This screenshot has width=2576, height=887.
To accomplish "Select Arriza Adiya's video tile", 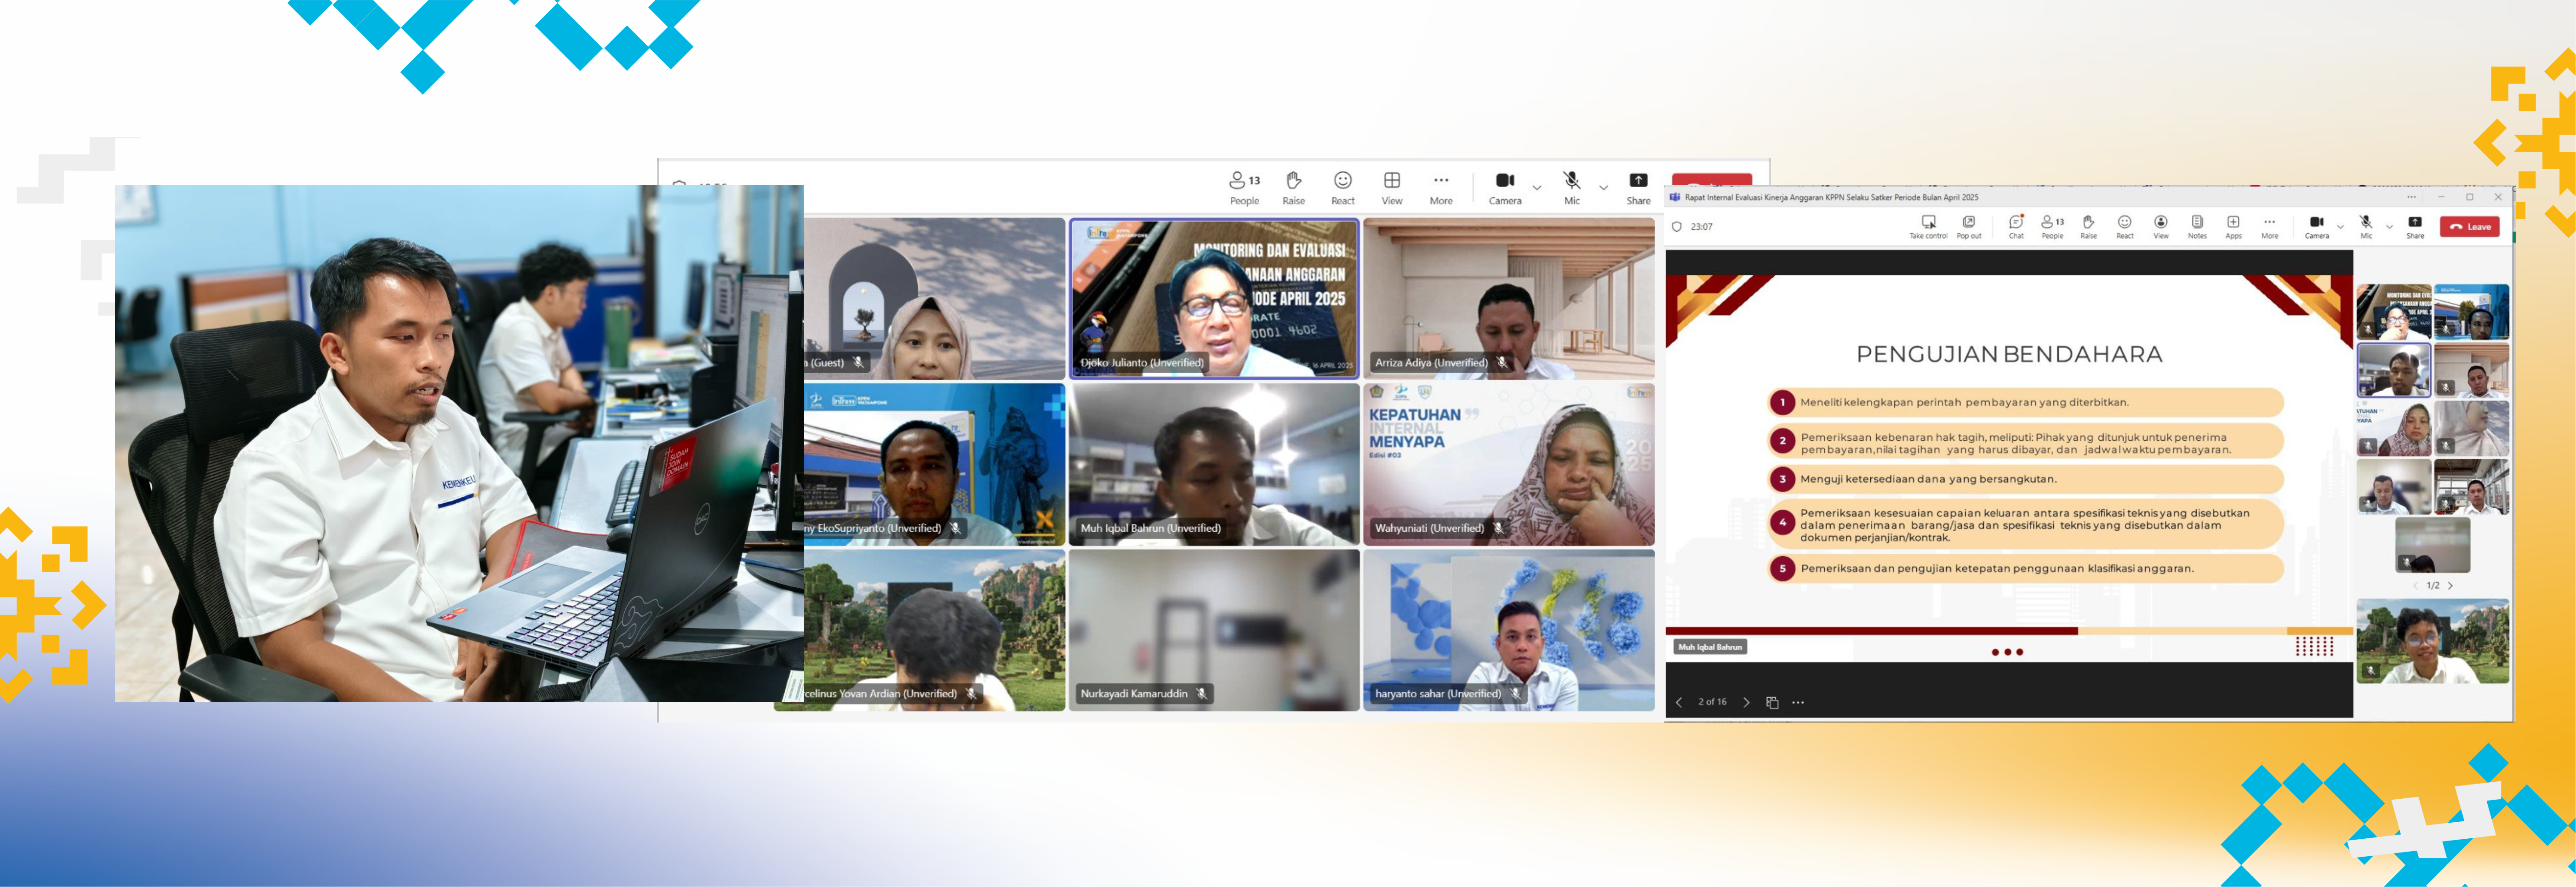I will coord(1508,299).
